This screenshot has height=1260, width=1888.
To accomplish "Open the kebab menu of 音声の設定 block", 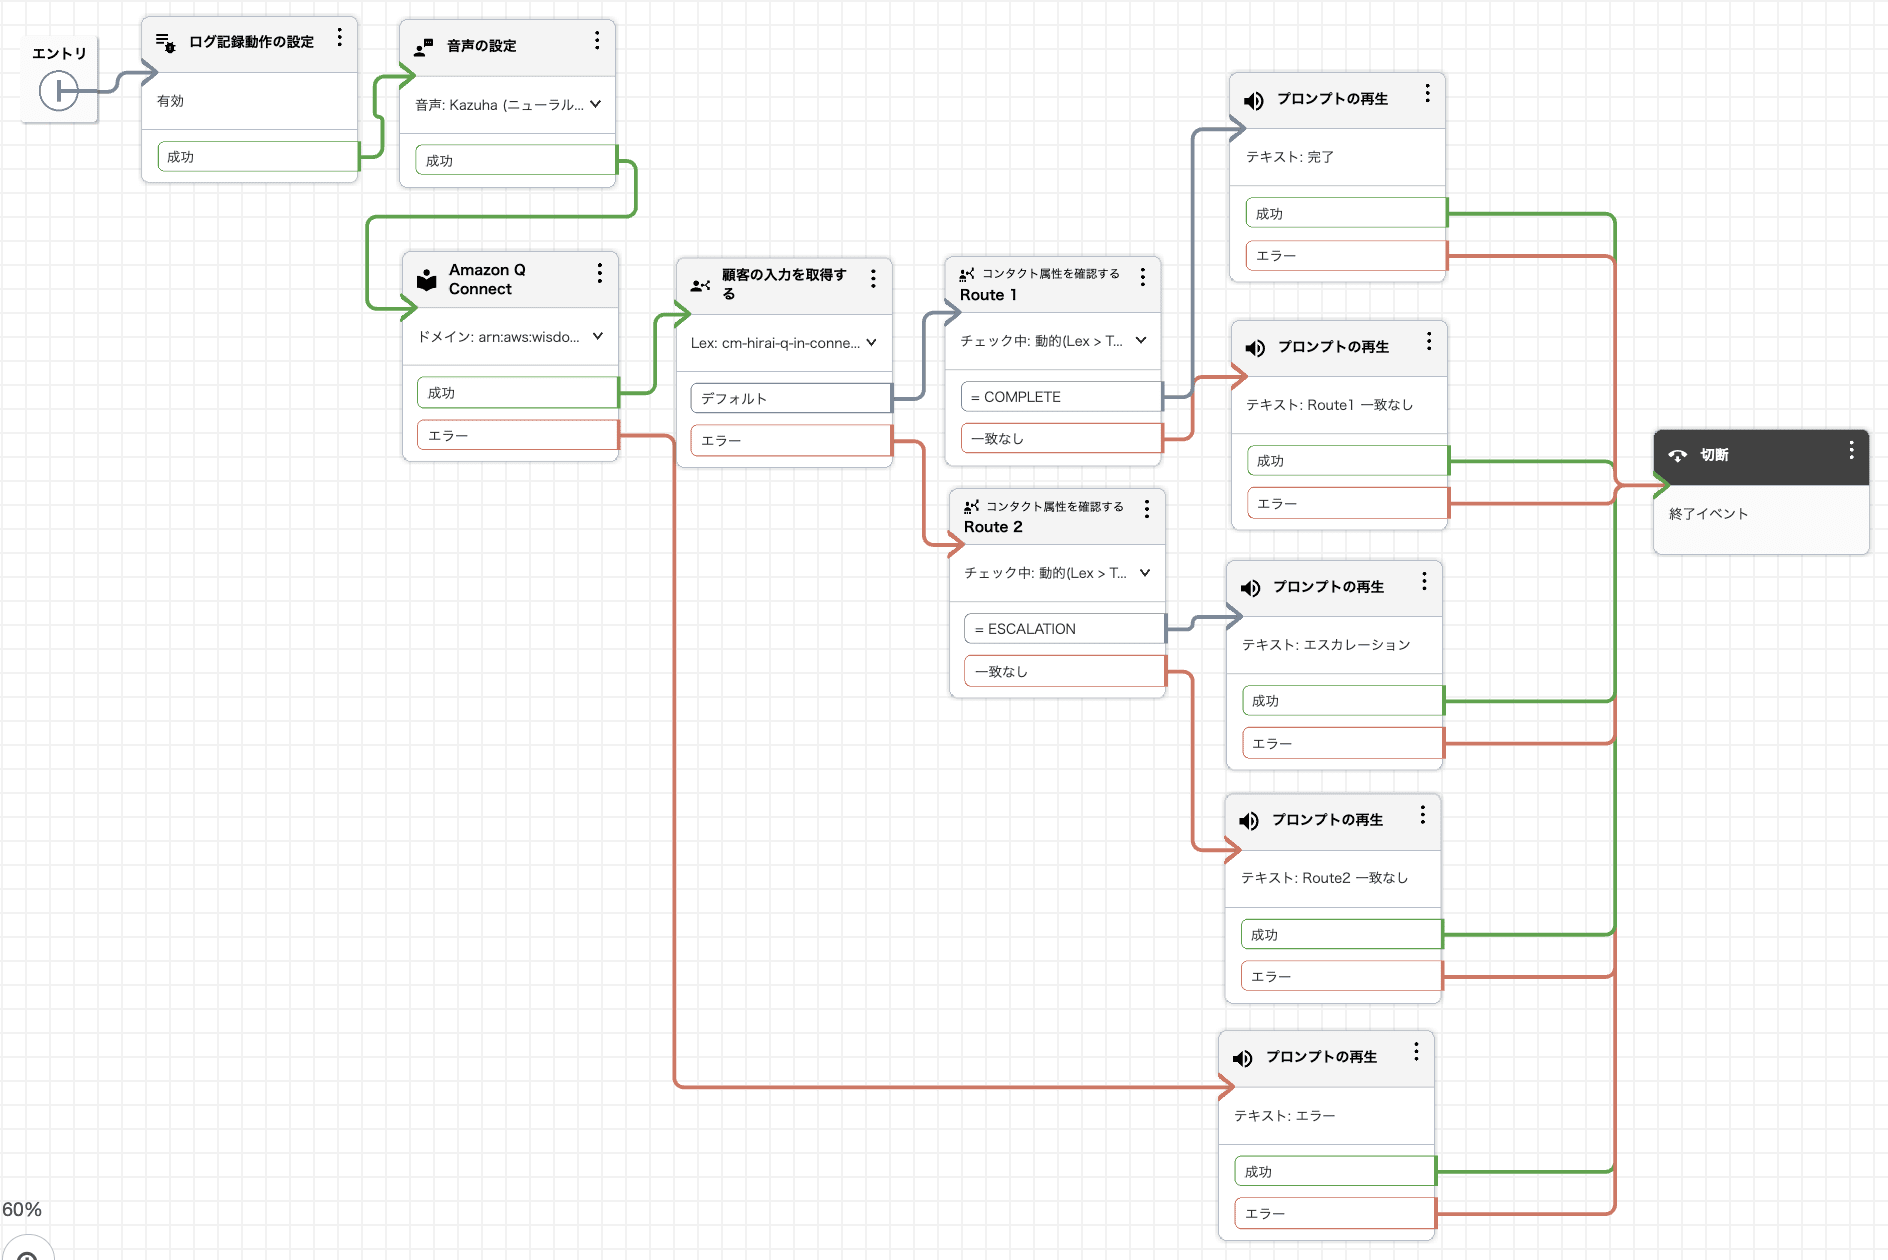I will pyautogui.click(x=597, y=40).
